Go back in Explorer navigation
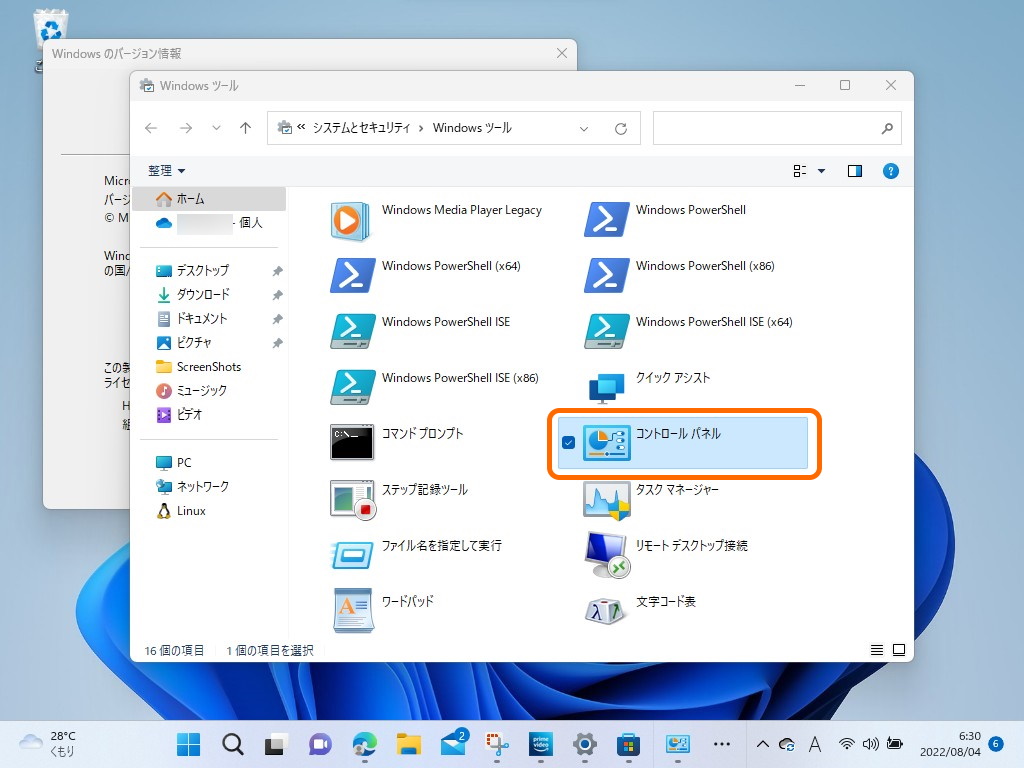Image resolution: width=1024 pixels, height=768 pixels. click(x=151, y=128)
